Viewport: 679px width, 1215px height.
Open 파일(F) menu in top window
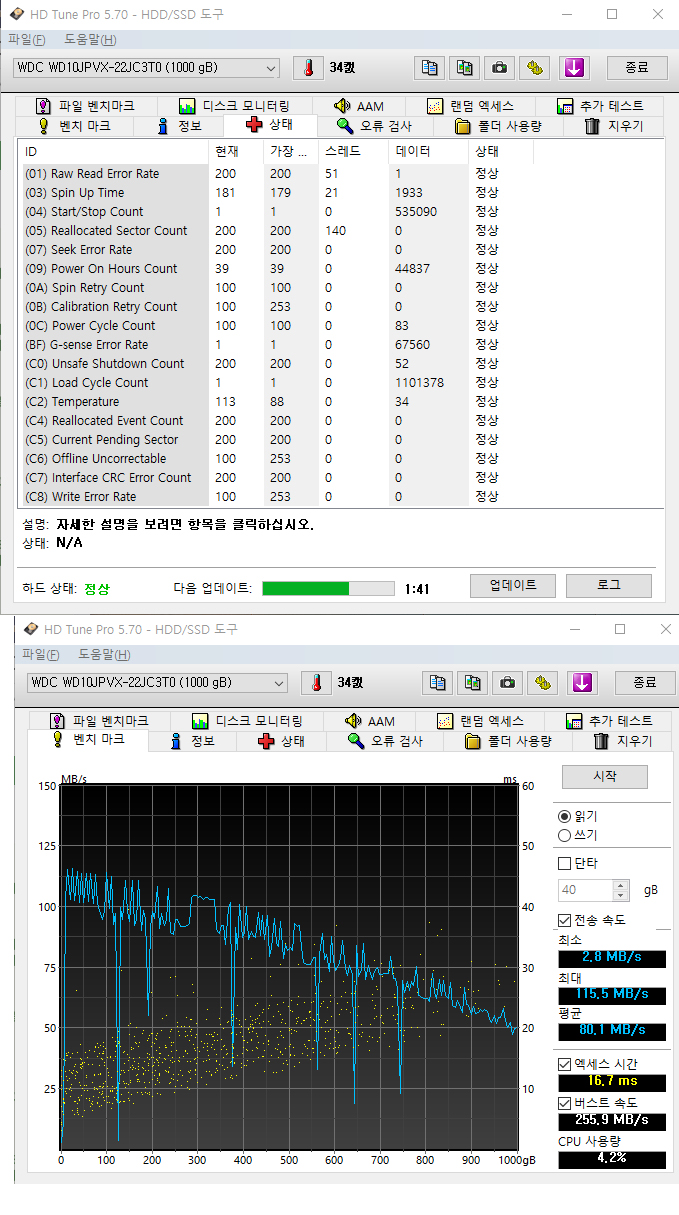(x=26, y=40)
